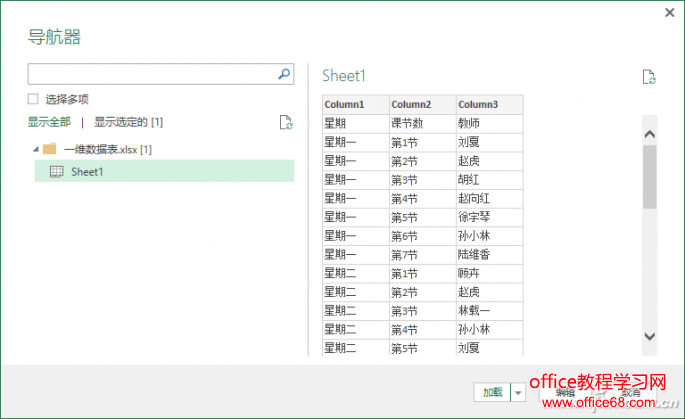Click the Column1 header

[x=344, y=104]
